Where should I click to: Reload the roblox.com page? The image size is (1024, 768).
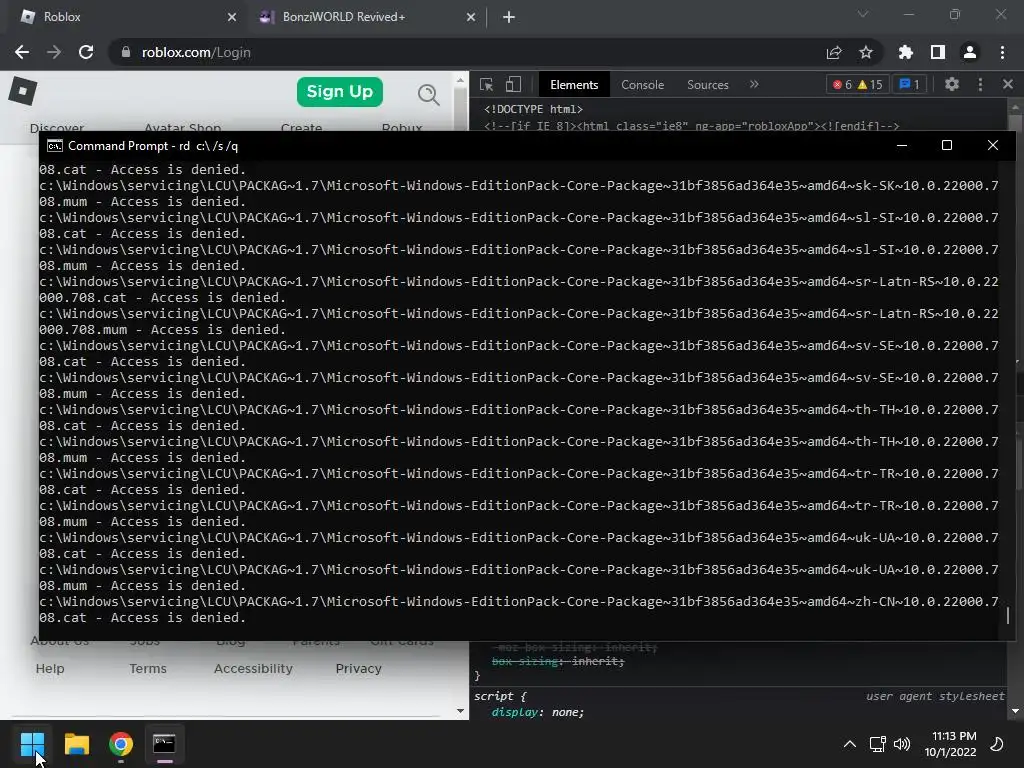pyautogui.click(x=86, y=52)
